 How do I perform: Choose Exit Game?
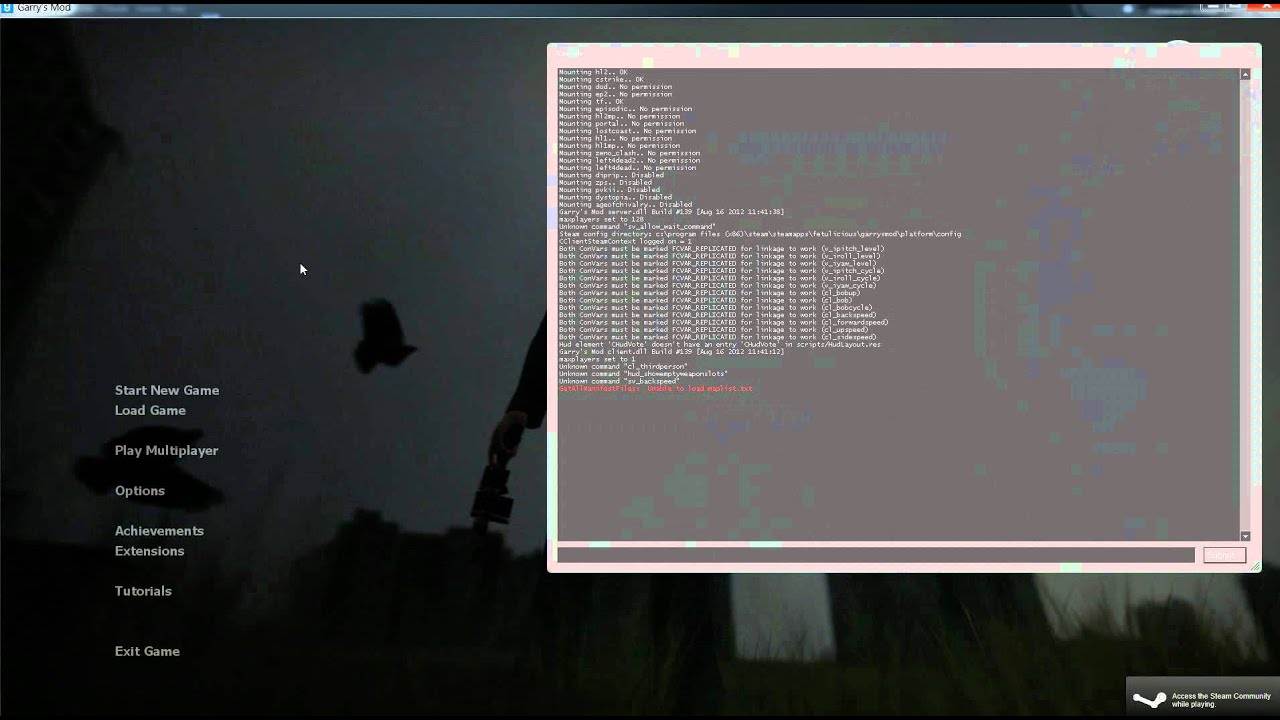[x=147, y=651]
